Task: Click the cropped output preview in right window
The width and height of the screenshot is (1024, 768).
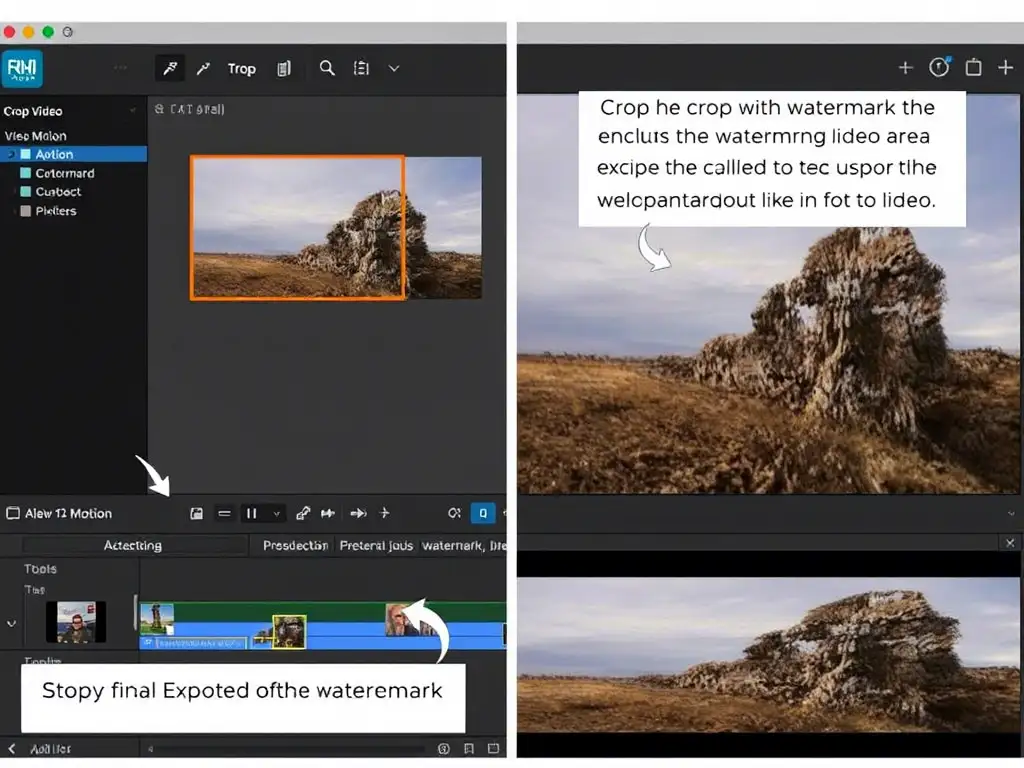Action: click(768, 655)
